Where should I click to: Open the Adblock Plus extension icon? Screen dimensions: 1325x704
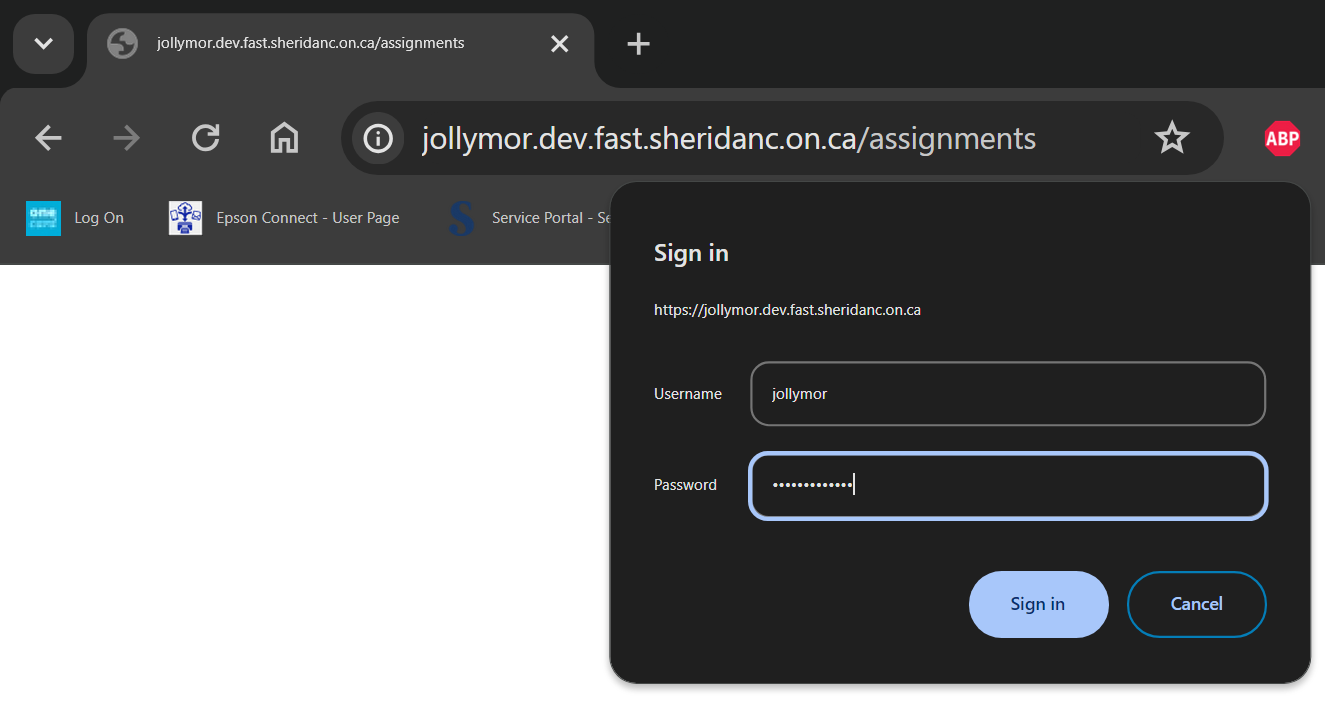(x=1282, y=138)
